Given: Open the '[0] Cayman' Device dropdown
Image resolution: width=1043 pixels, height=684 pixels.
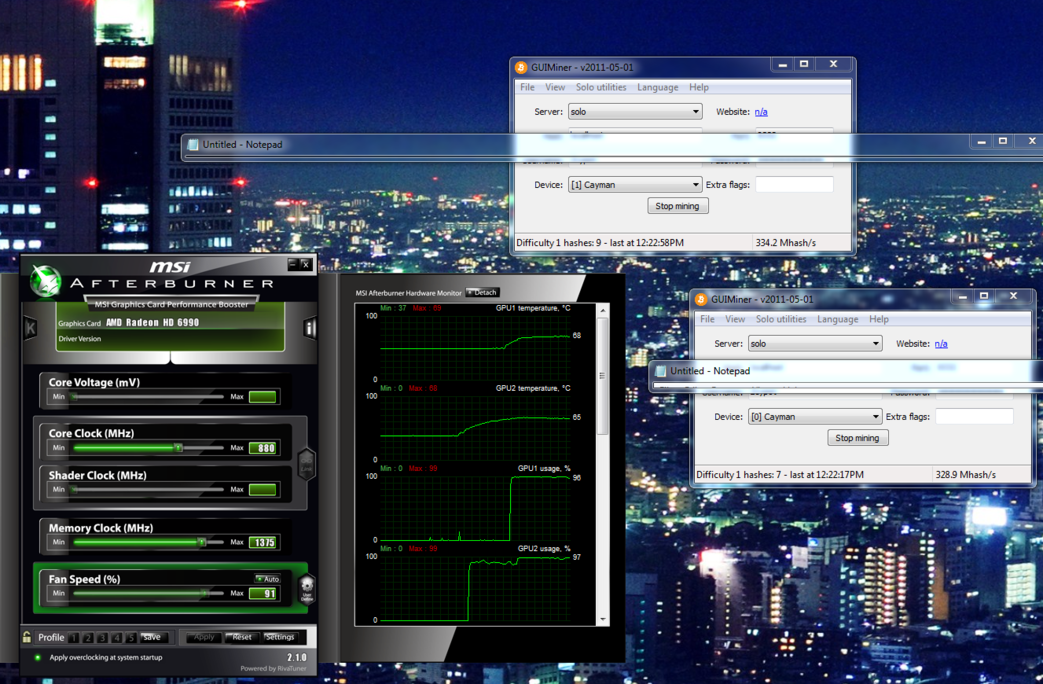Looking at the screenshot, I should 815,417.
